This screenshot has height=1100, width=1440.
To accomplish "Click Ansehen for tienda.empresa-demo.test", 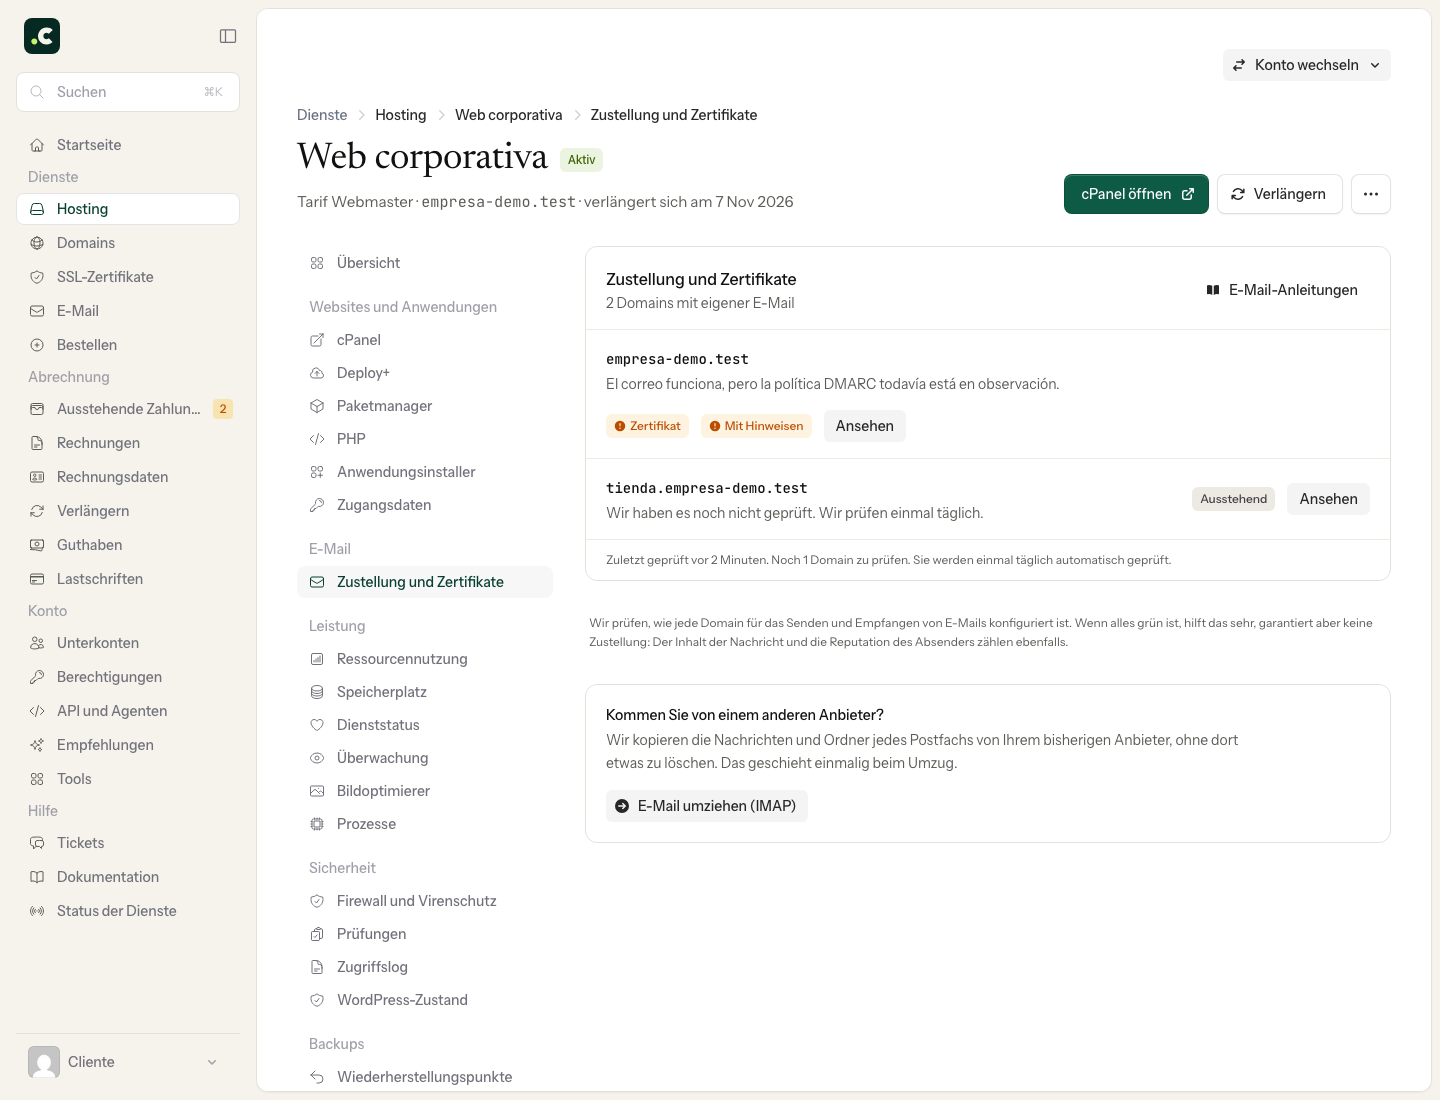I will coord(1328,499).
